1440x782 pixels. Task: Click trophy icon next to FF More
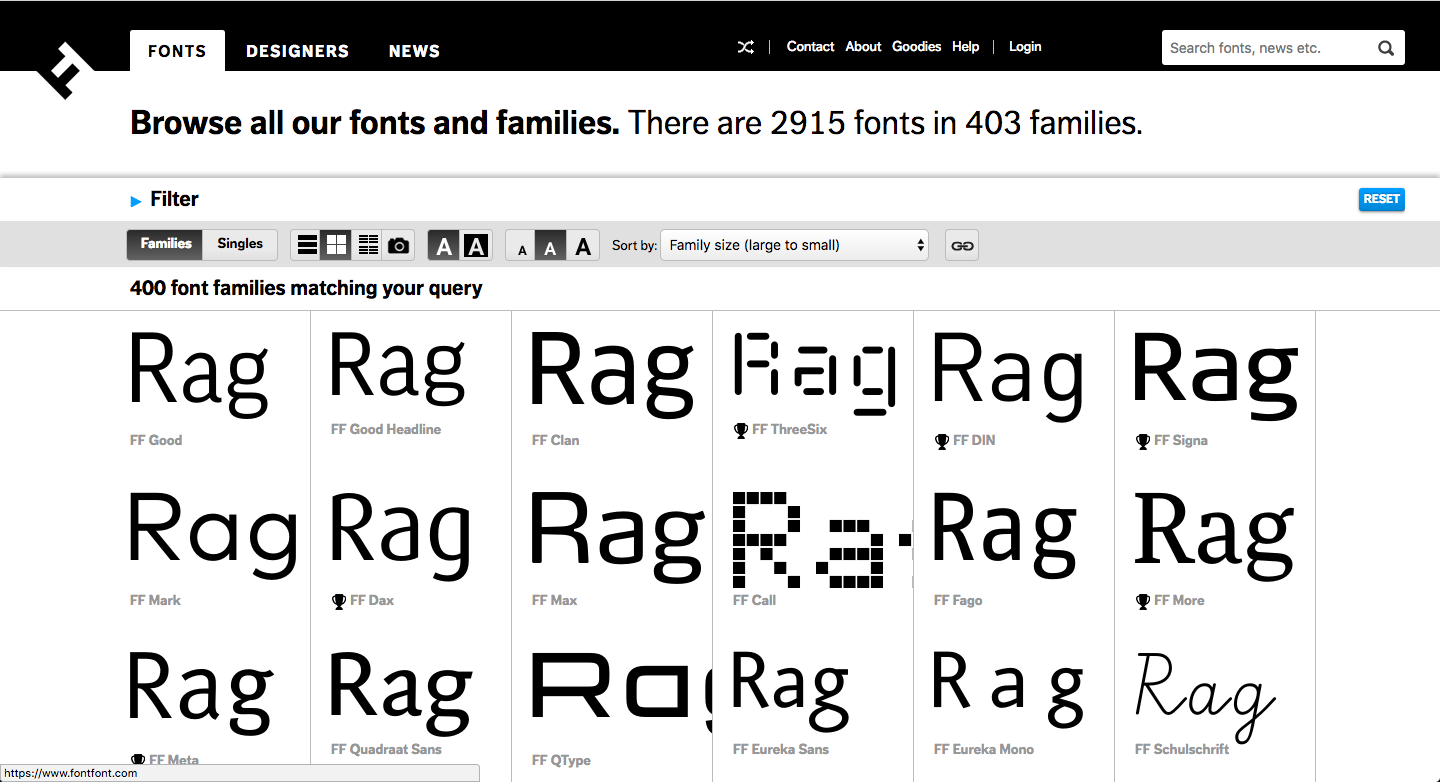1143,601
